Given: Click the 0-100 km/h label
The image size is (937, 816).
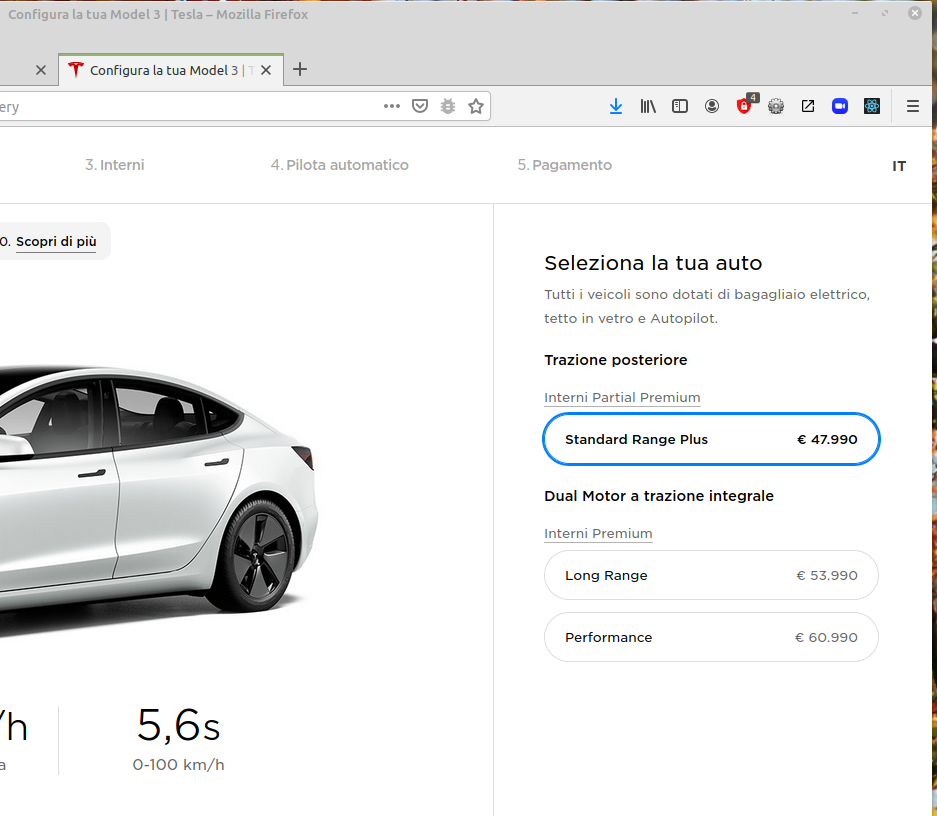Looking at the screenshot, I should pyautogui.click(x=178, y=765).
